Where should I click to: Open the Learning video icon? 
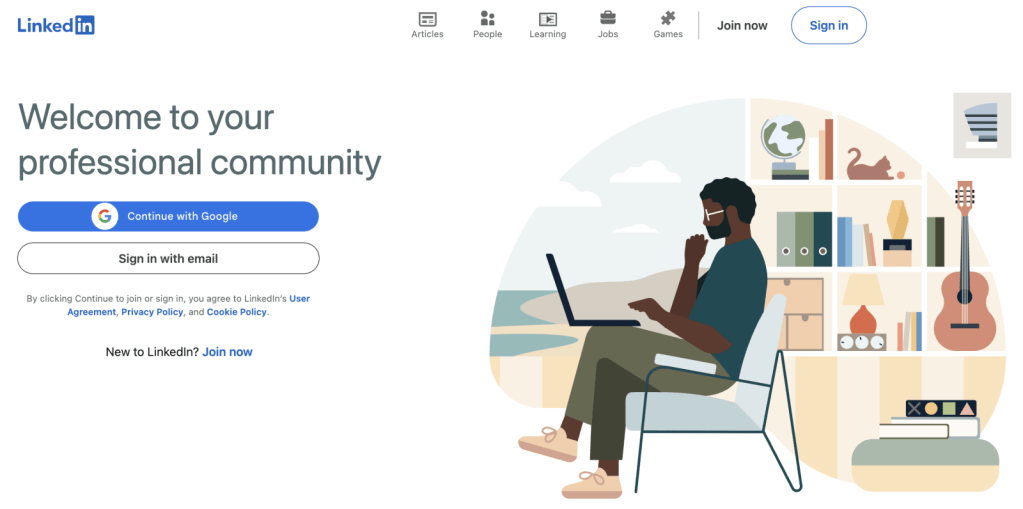pos(547,19)
